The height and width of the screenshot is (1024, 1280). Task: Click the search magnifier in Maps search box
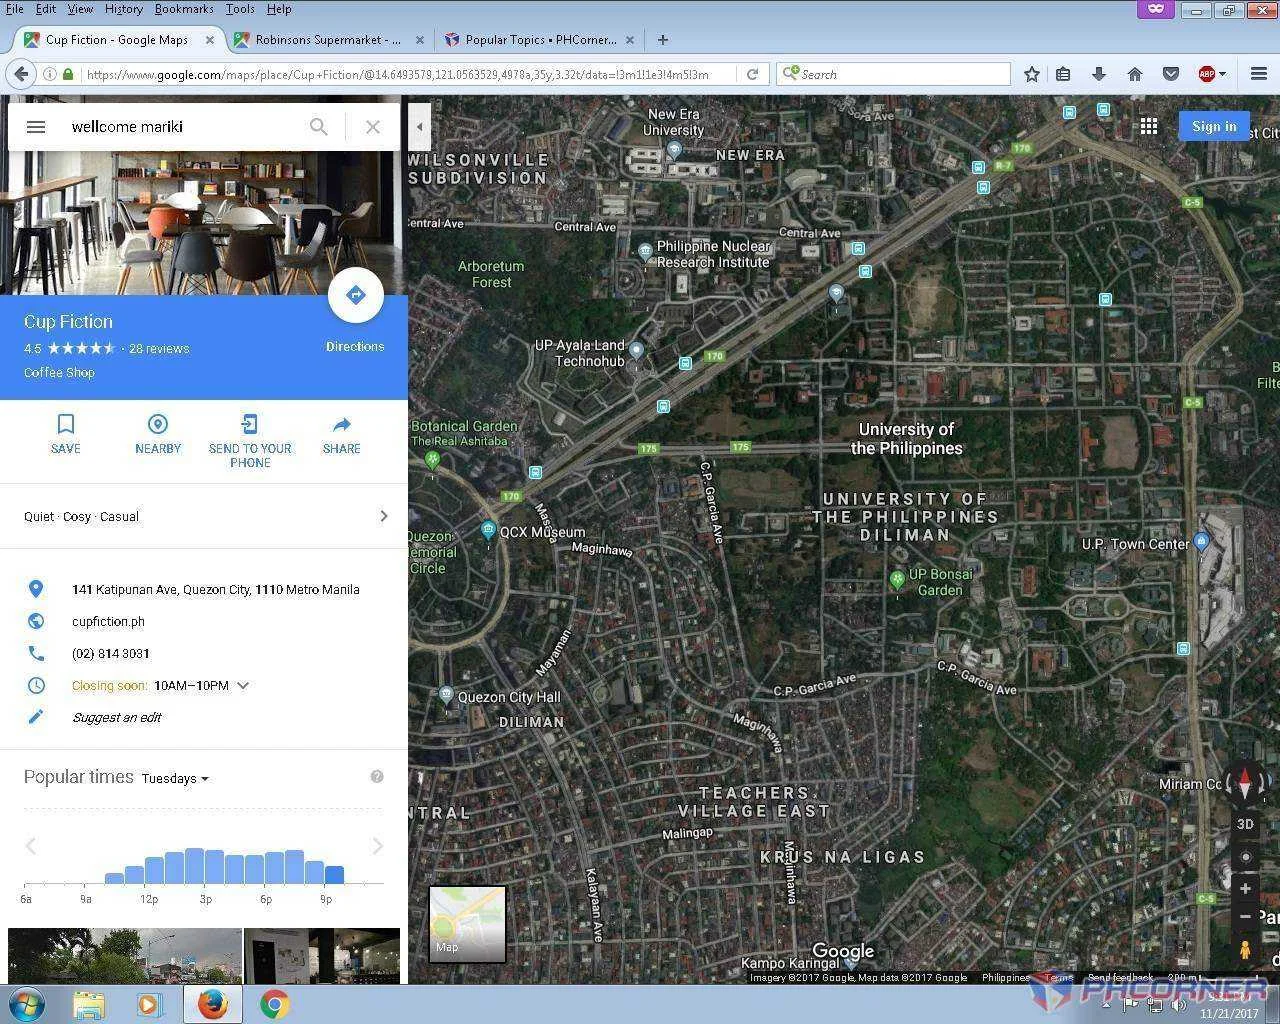(318, 127)
